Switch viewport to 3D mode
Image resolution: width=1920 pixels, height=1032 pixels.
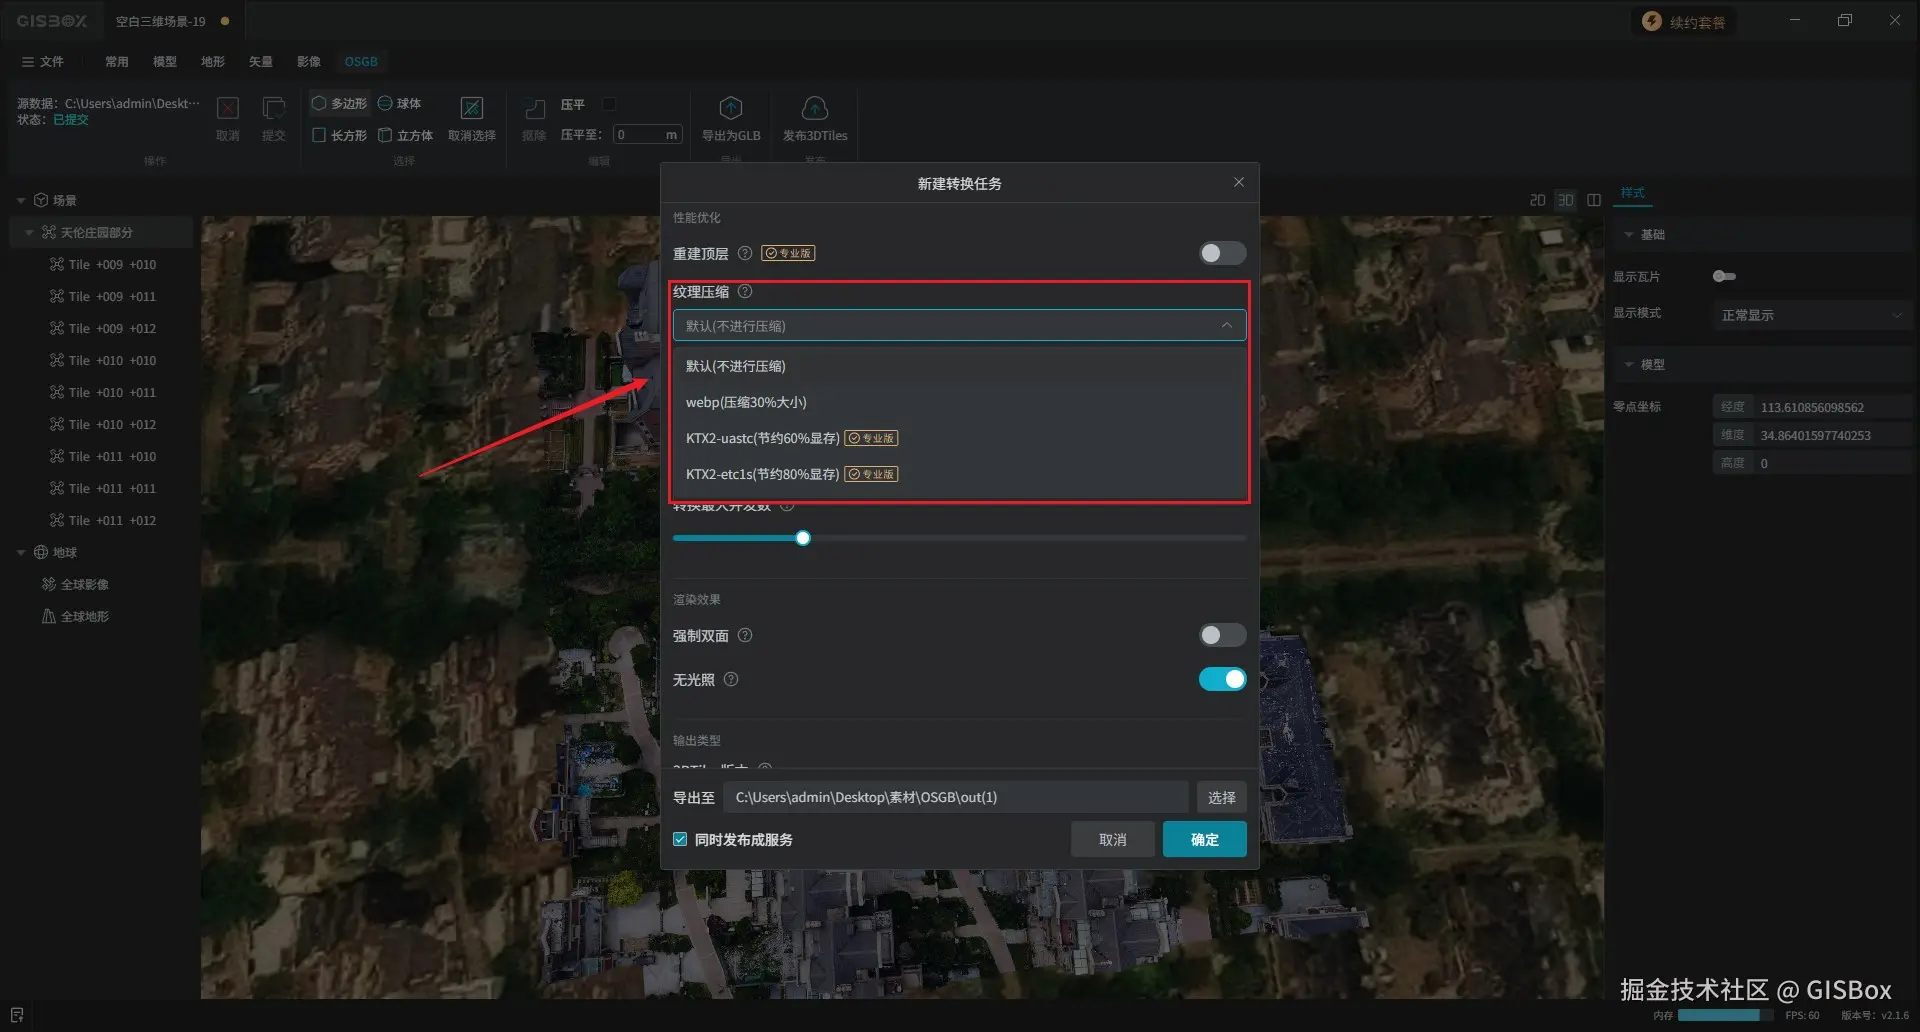pos(1566,200)
